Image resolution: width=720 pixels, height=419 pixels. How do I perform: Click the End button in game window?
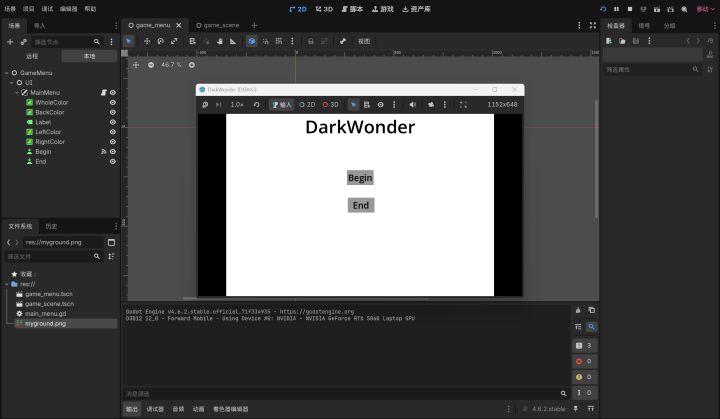(361, 205)
